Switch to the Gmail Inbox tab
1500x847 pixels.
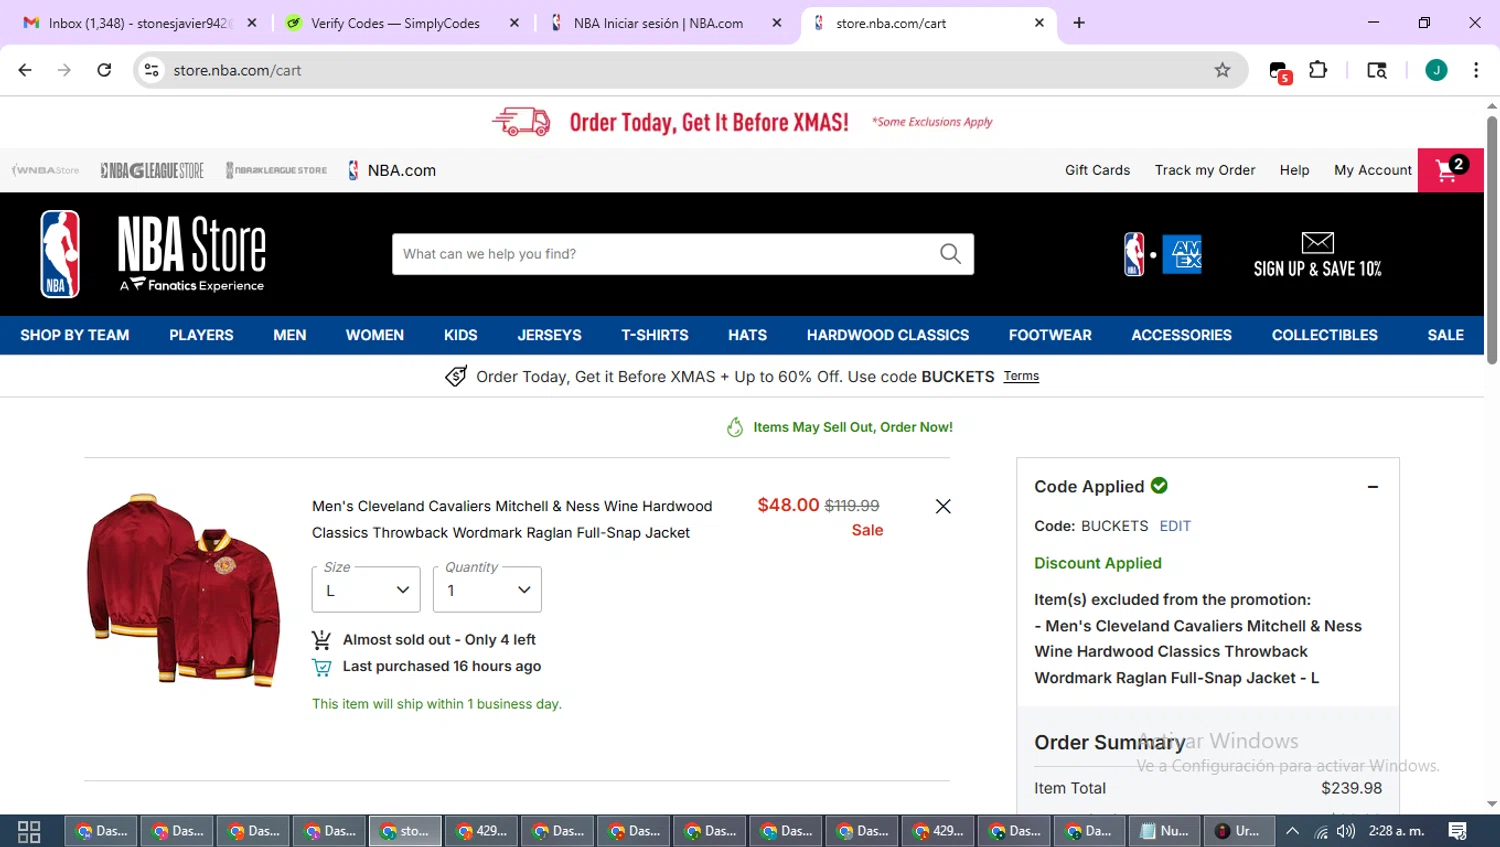pyautogui.click(x=140, y=23)
